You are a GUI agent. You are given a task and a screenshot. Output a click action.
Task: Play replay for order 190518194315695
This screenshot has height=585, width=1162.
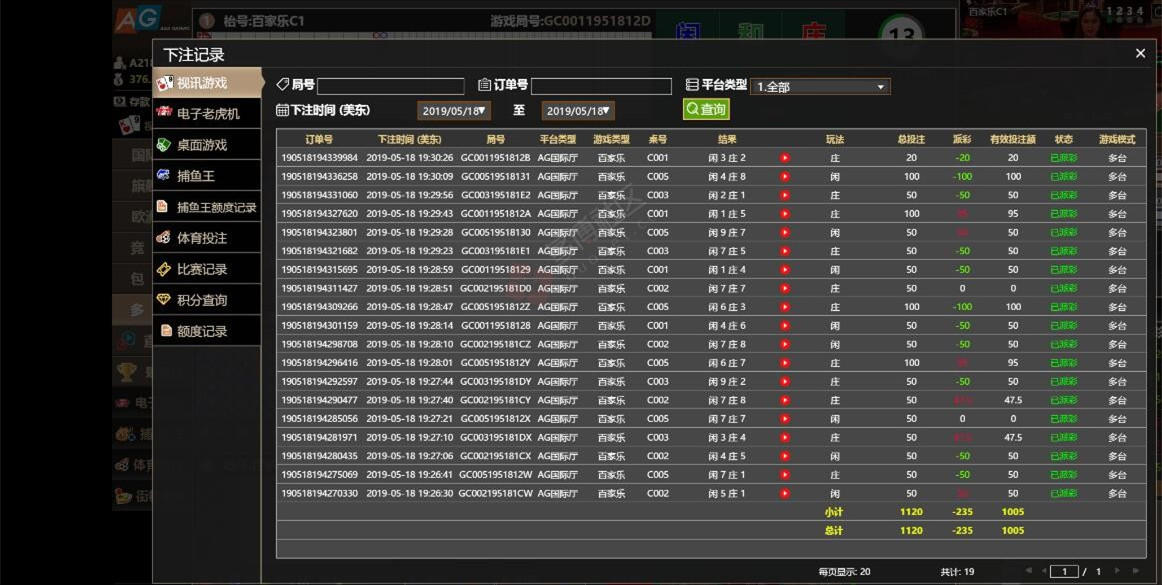pos(785,270)
